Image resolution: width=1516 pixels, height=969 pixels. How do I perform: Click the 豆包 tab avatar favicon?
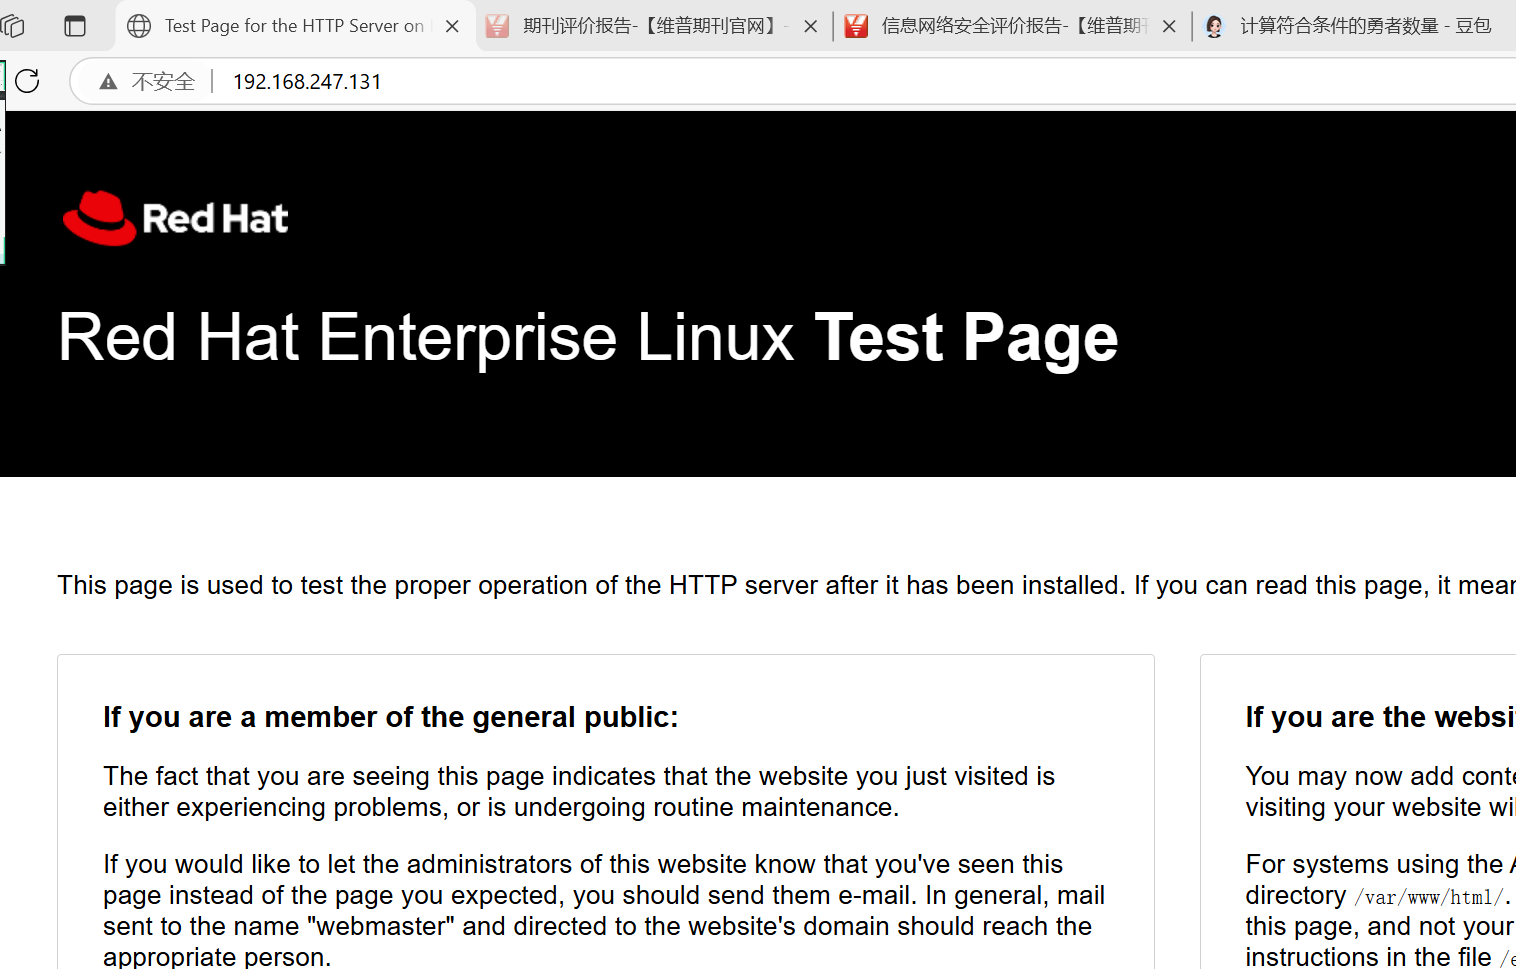[x=1214, y=26]
